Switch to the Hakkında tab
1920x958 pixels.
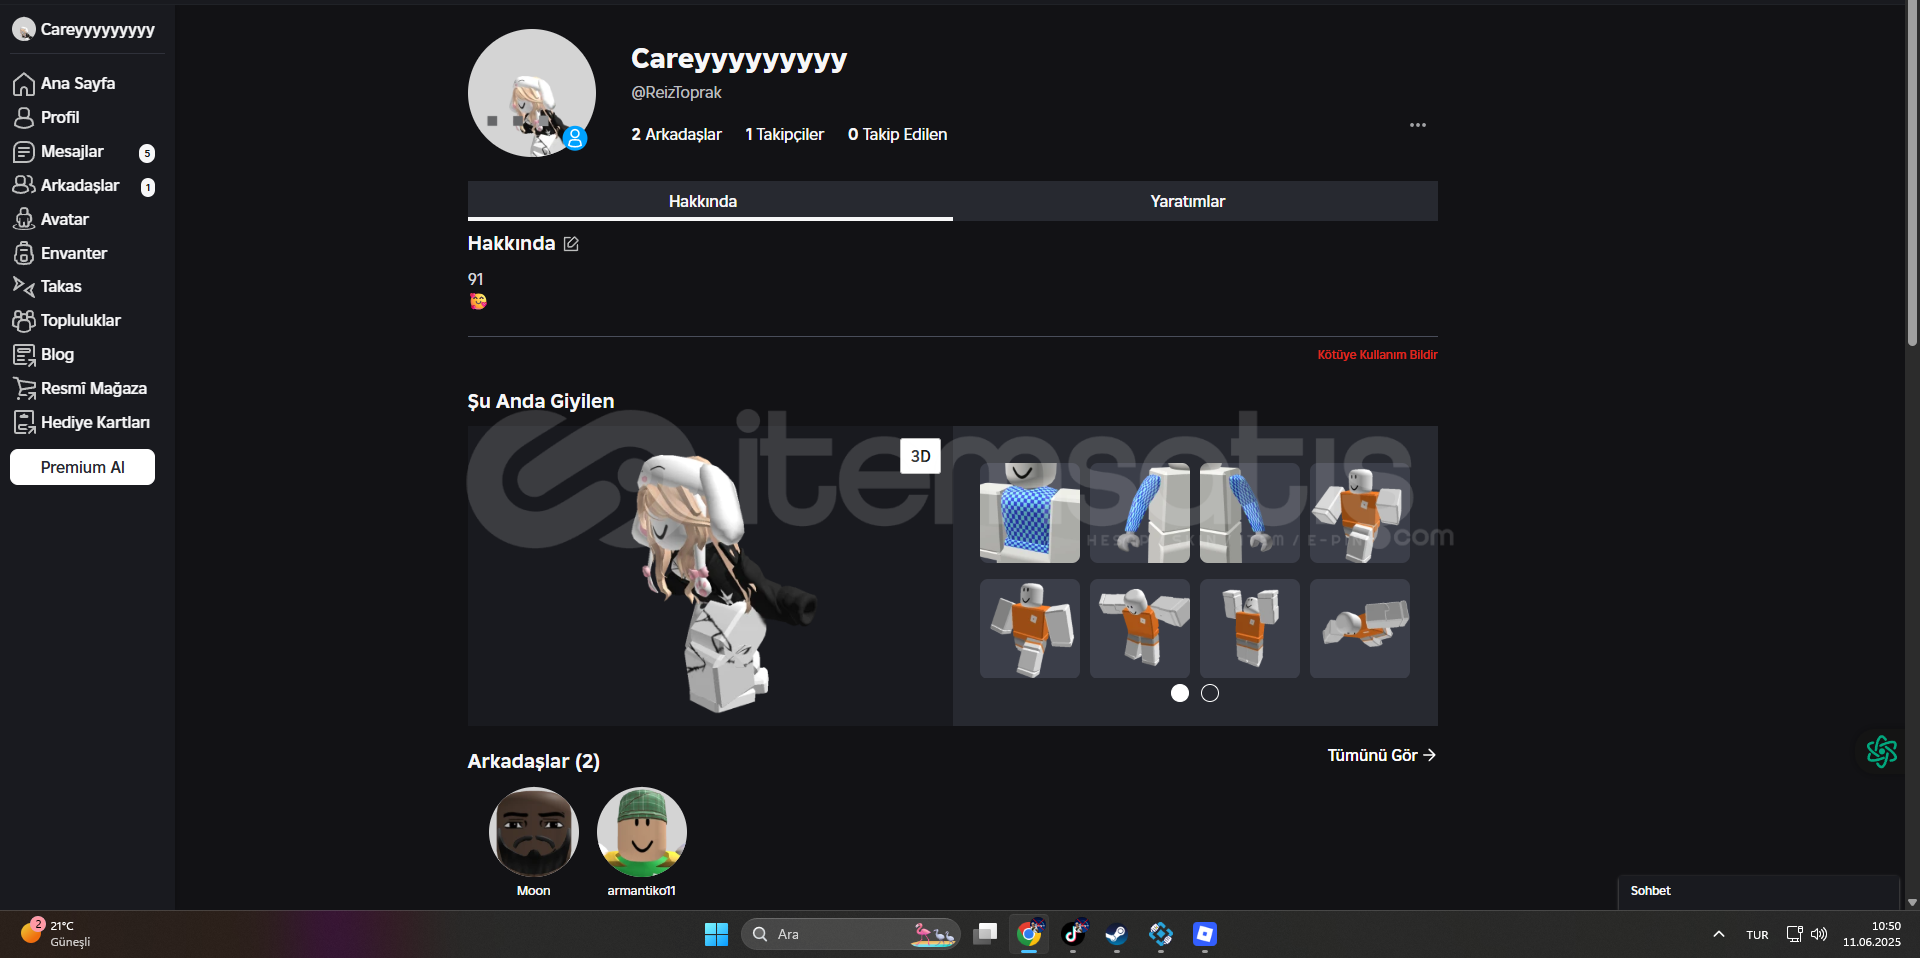click(710, 201)
